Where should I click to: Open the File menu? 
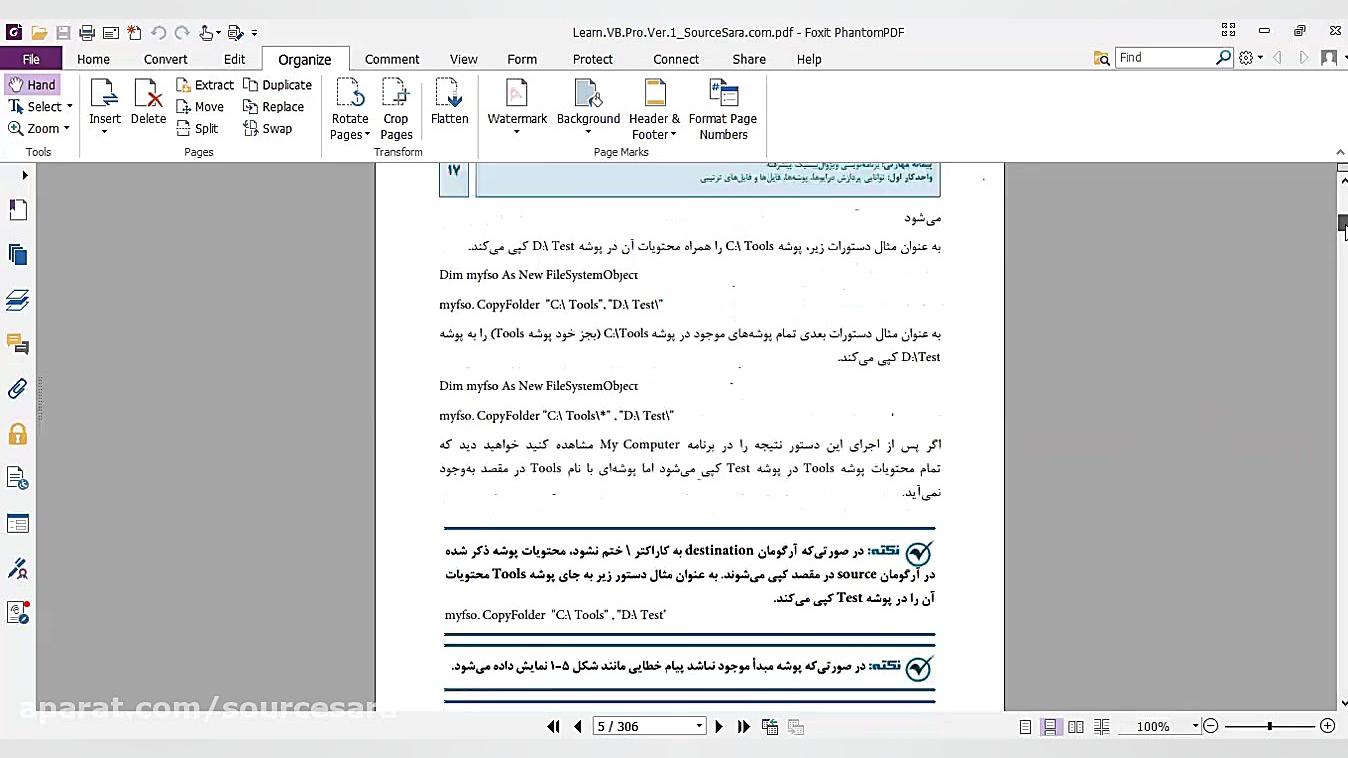pos(31,59)
